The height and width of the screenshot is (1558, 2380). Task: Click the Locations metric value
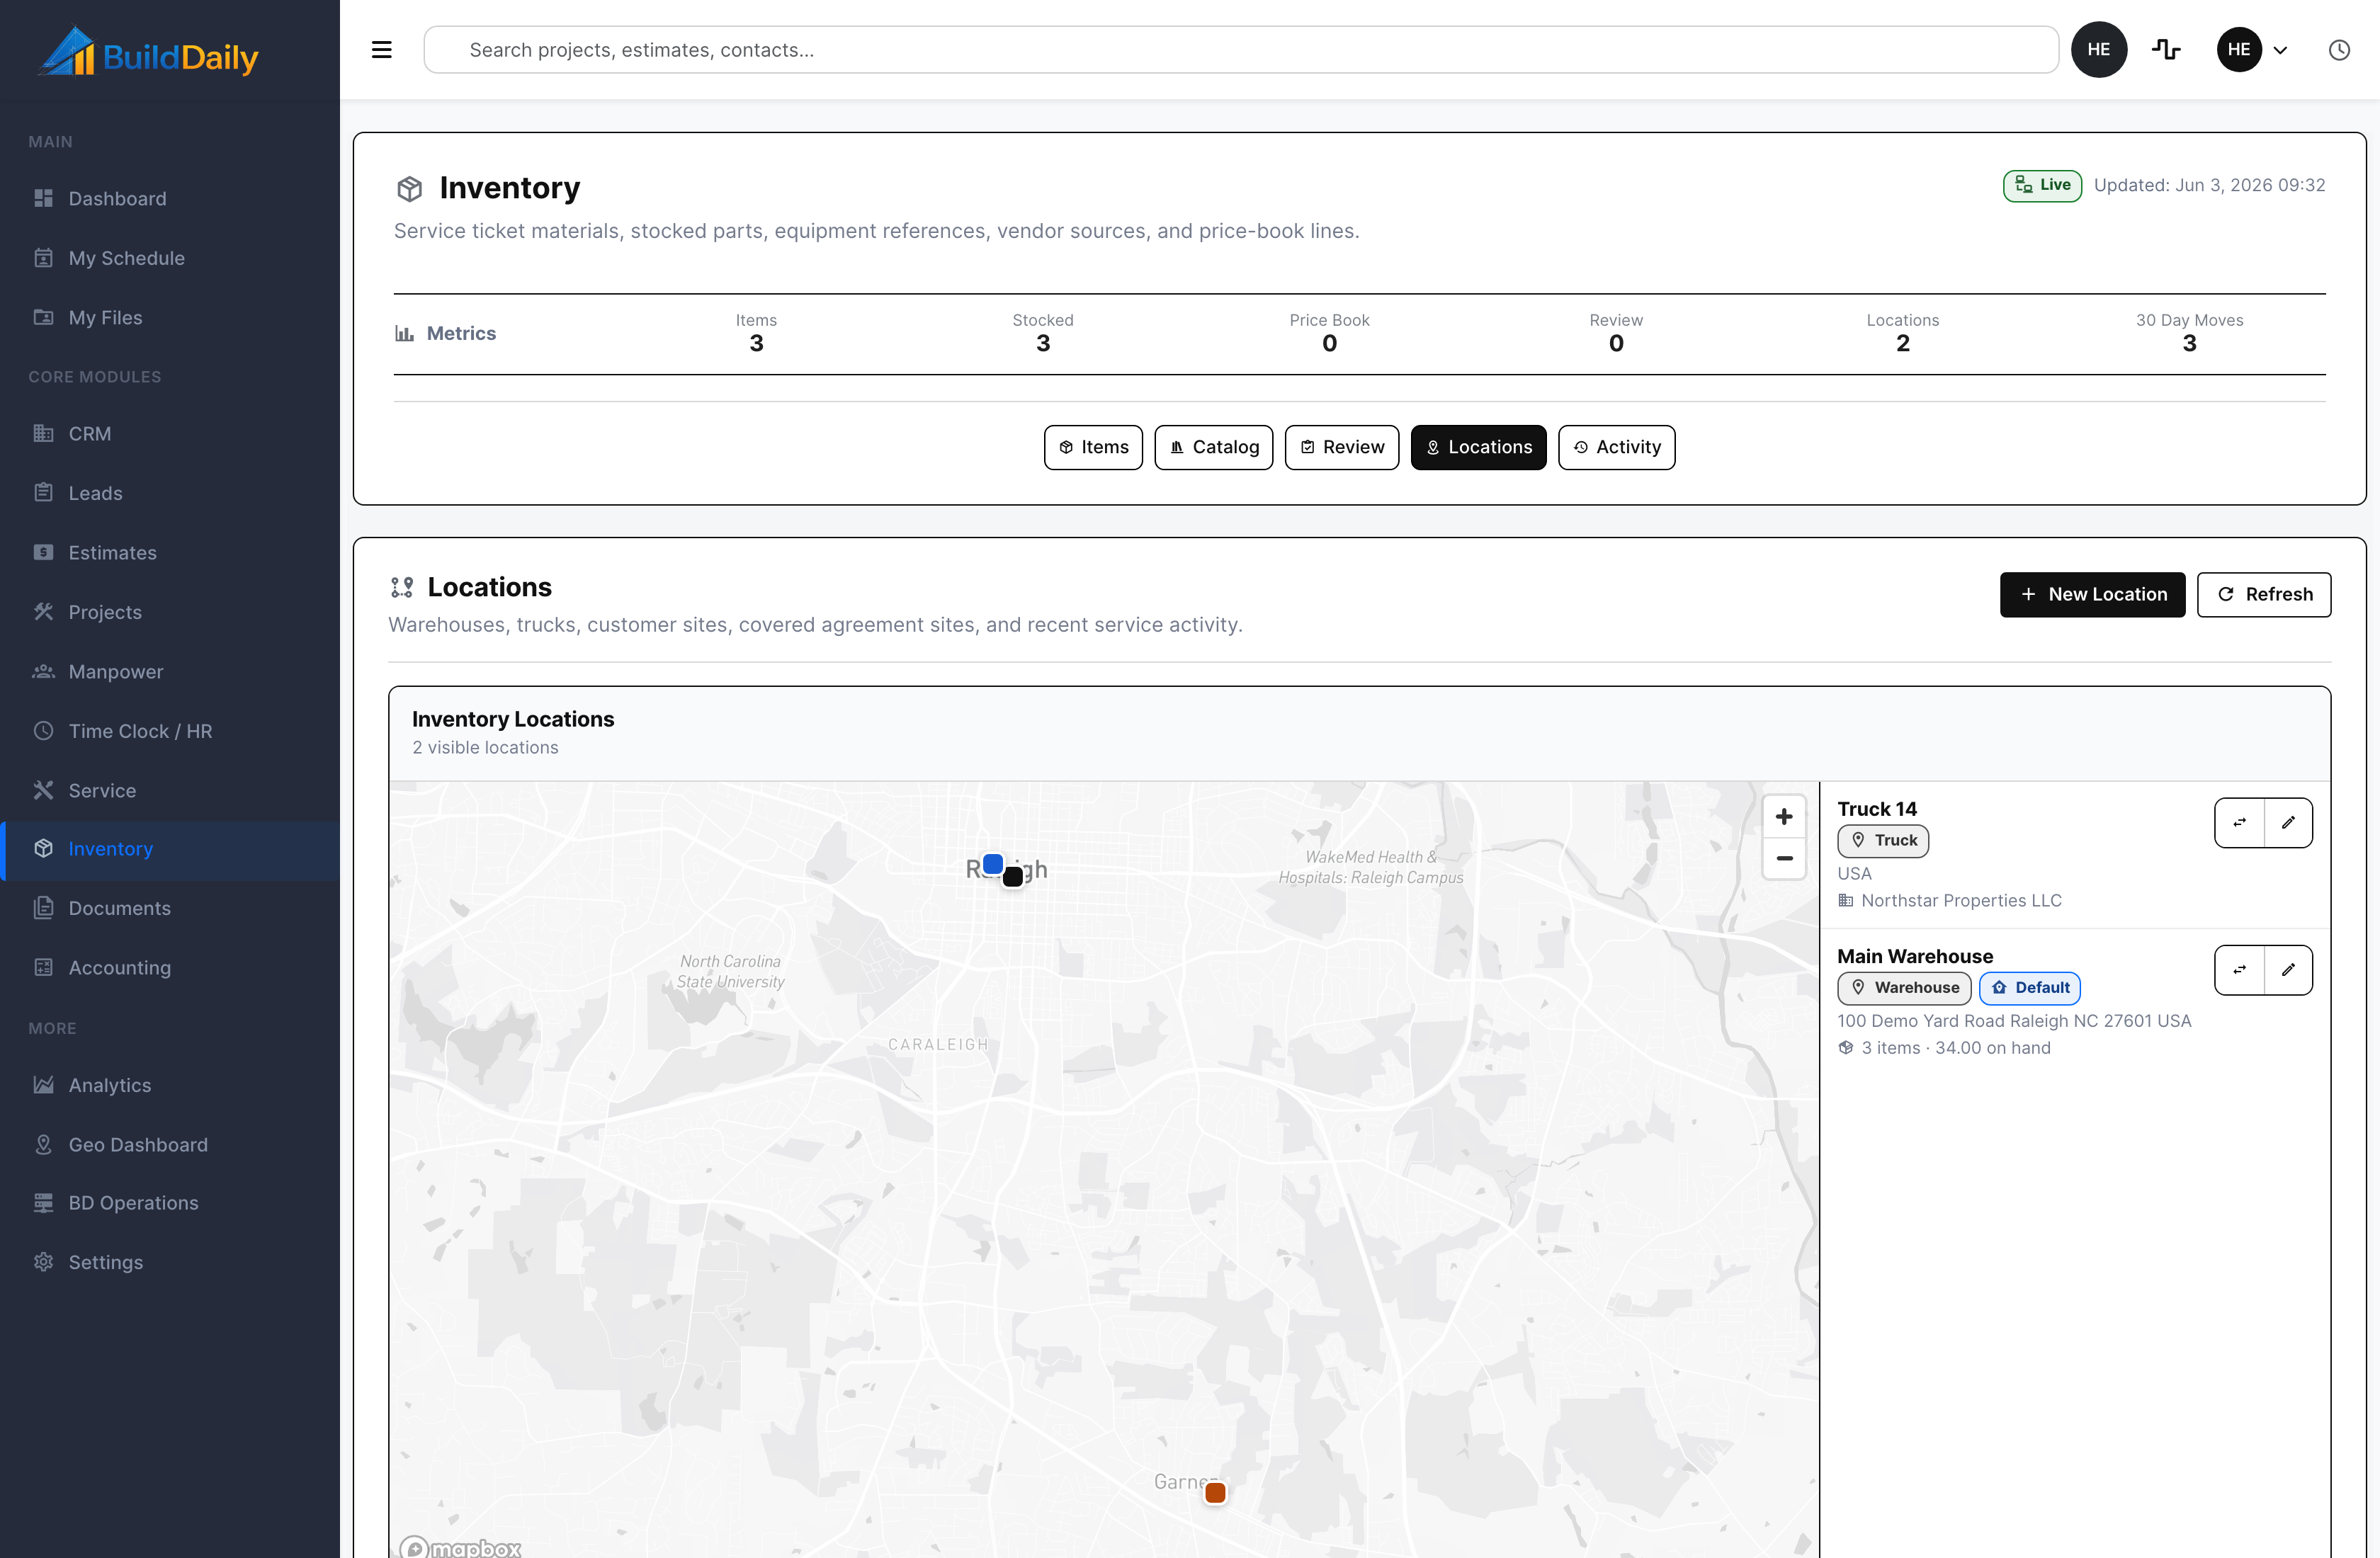click(1903, 343)
